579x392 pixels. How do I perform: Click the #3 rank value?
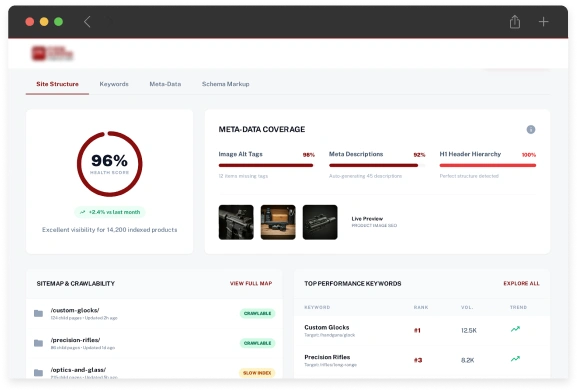pyautogui.click(x=418, y=360)
